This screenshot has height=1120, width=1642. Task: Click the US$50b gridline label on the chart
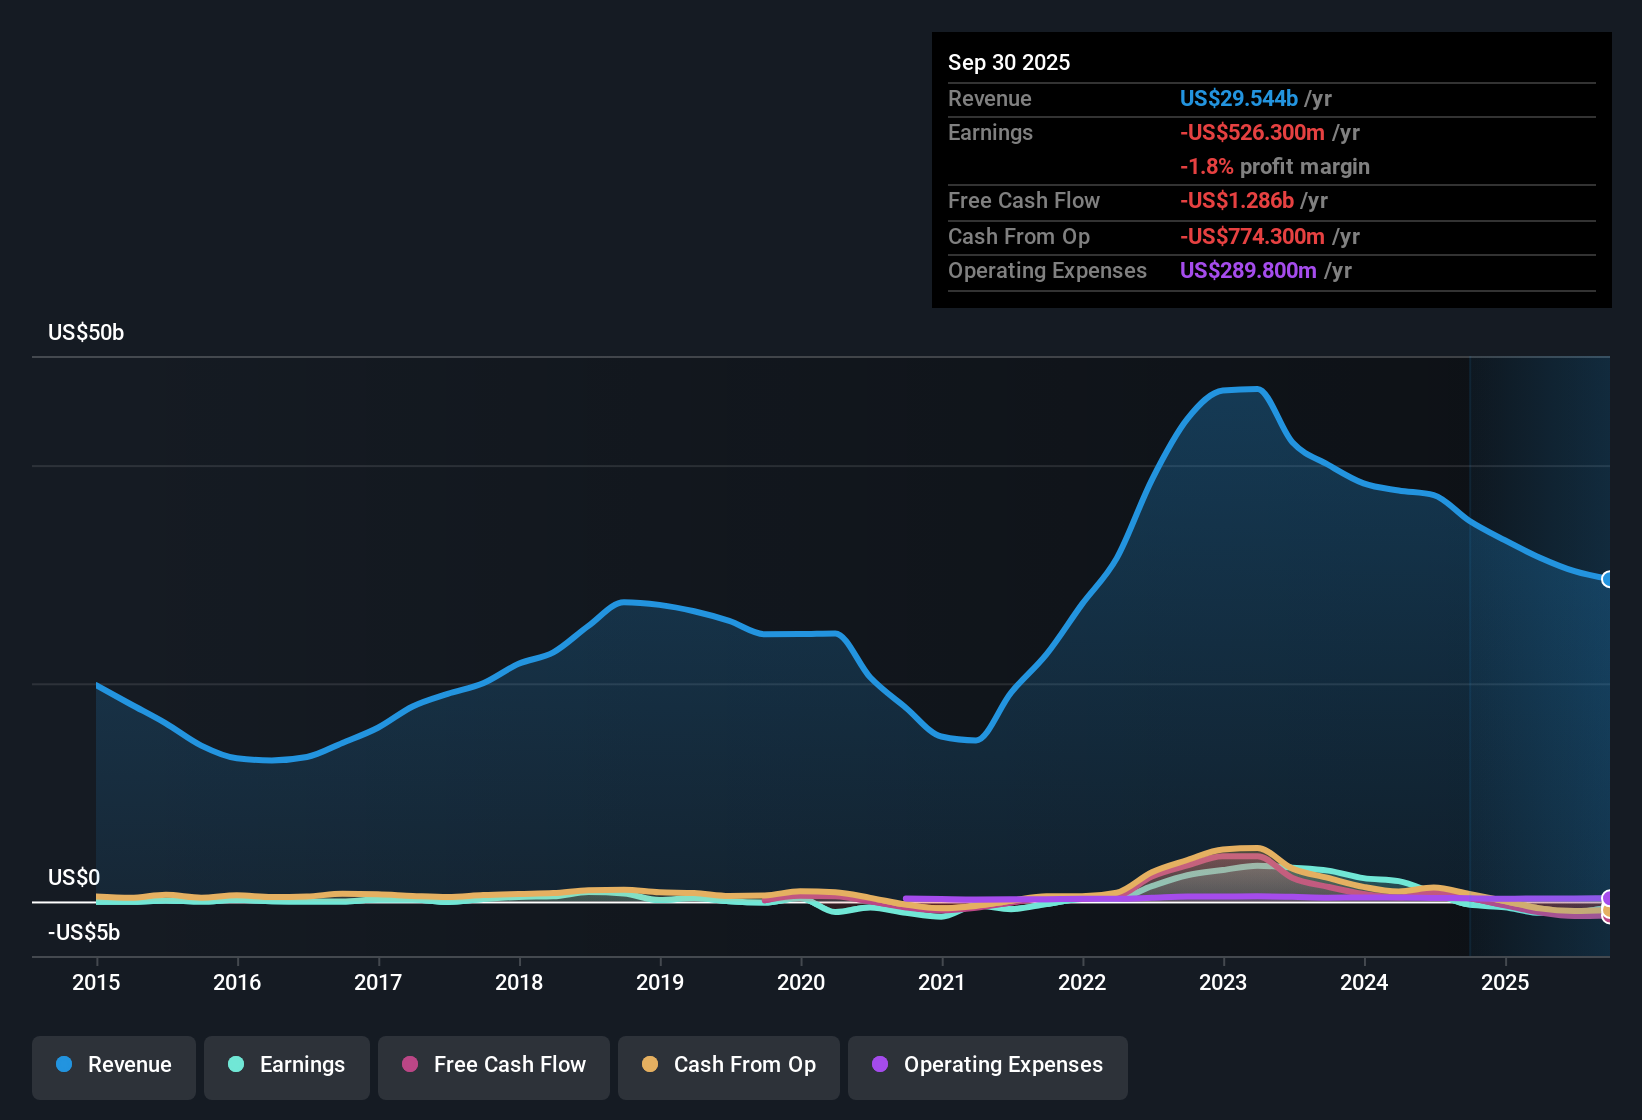pyautogui.click(x=86, y=332)
